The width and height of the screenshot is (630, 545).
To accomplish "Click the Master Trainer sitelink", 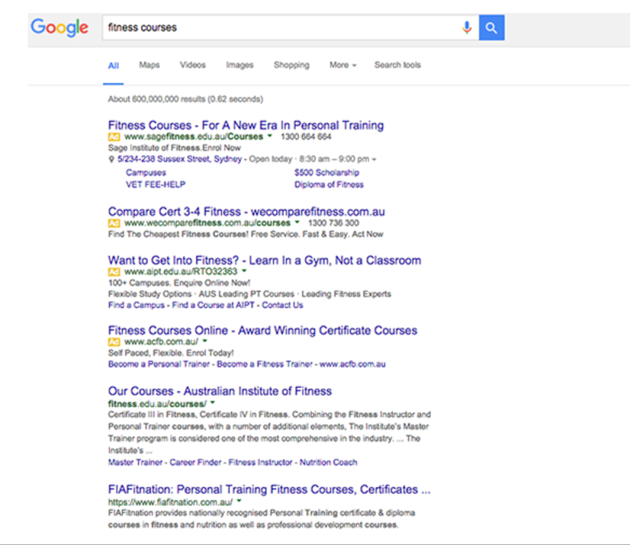I will tap(135, 462).
